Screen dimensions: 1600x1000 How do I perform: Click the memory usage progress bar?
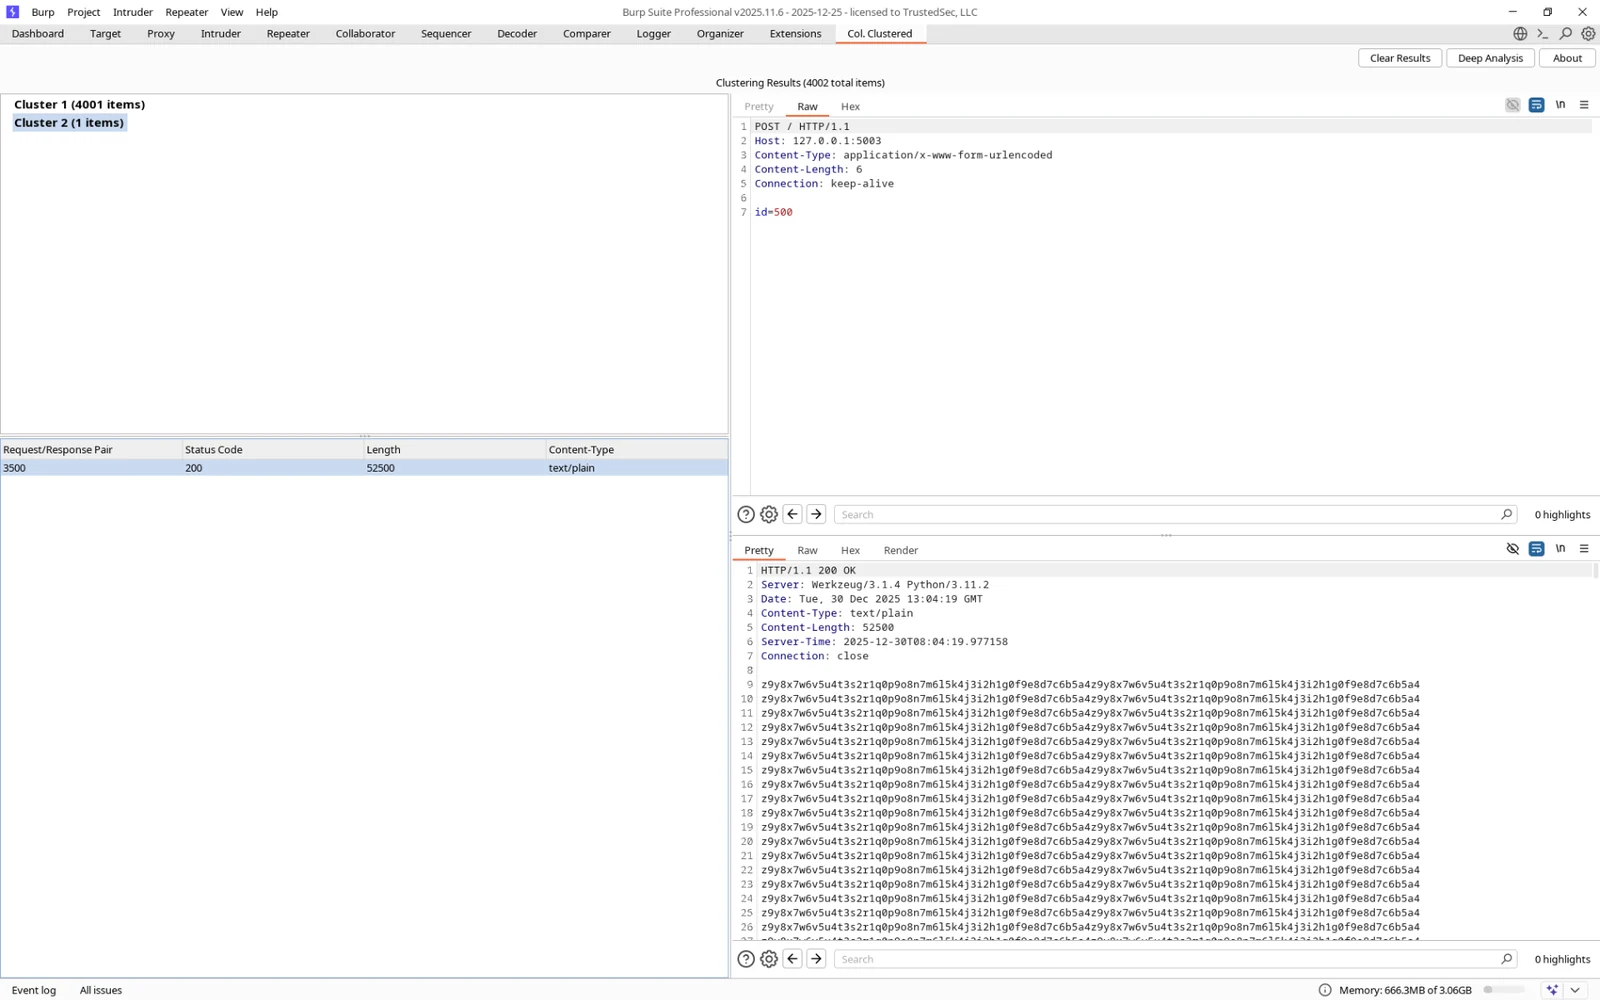[1503, 990]
